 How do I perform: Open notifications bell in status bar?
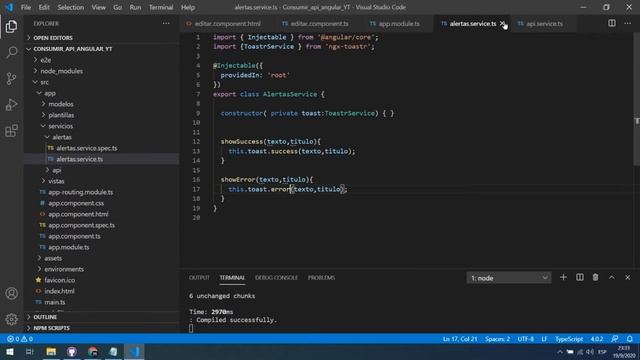pyautogui.click(x=630, y=339)
